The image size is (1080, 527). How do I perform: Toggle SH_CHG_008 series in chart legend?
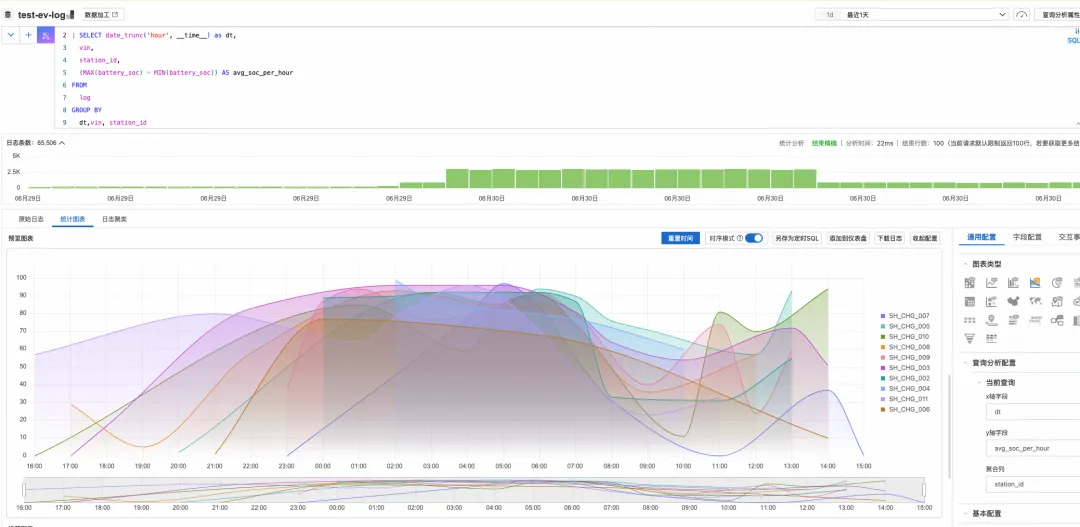pyautogui.click(x=905, y=347)
